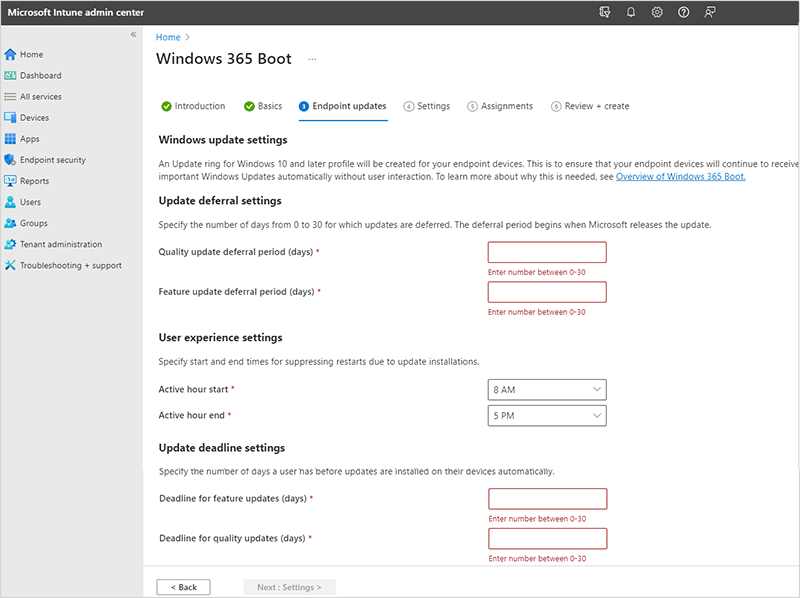Screen dimensions: 800x598
Task: Click the Feature update deferral period field
Action: pos(547,292)
